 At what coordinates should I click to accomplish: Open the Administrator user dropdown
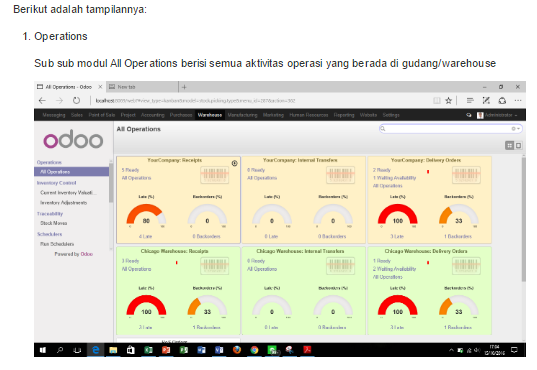tap(497, 115)
